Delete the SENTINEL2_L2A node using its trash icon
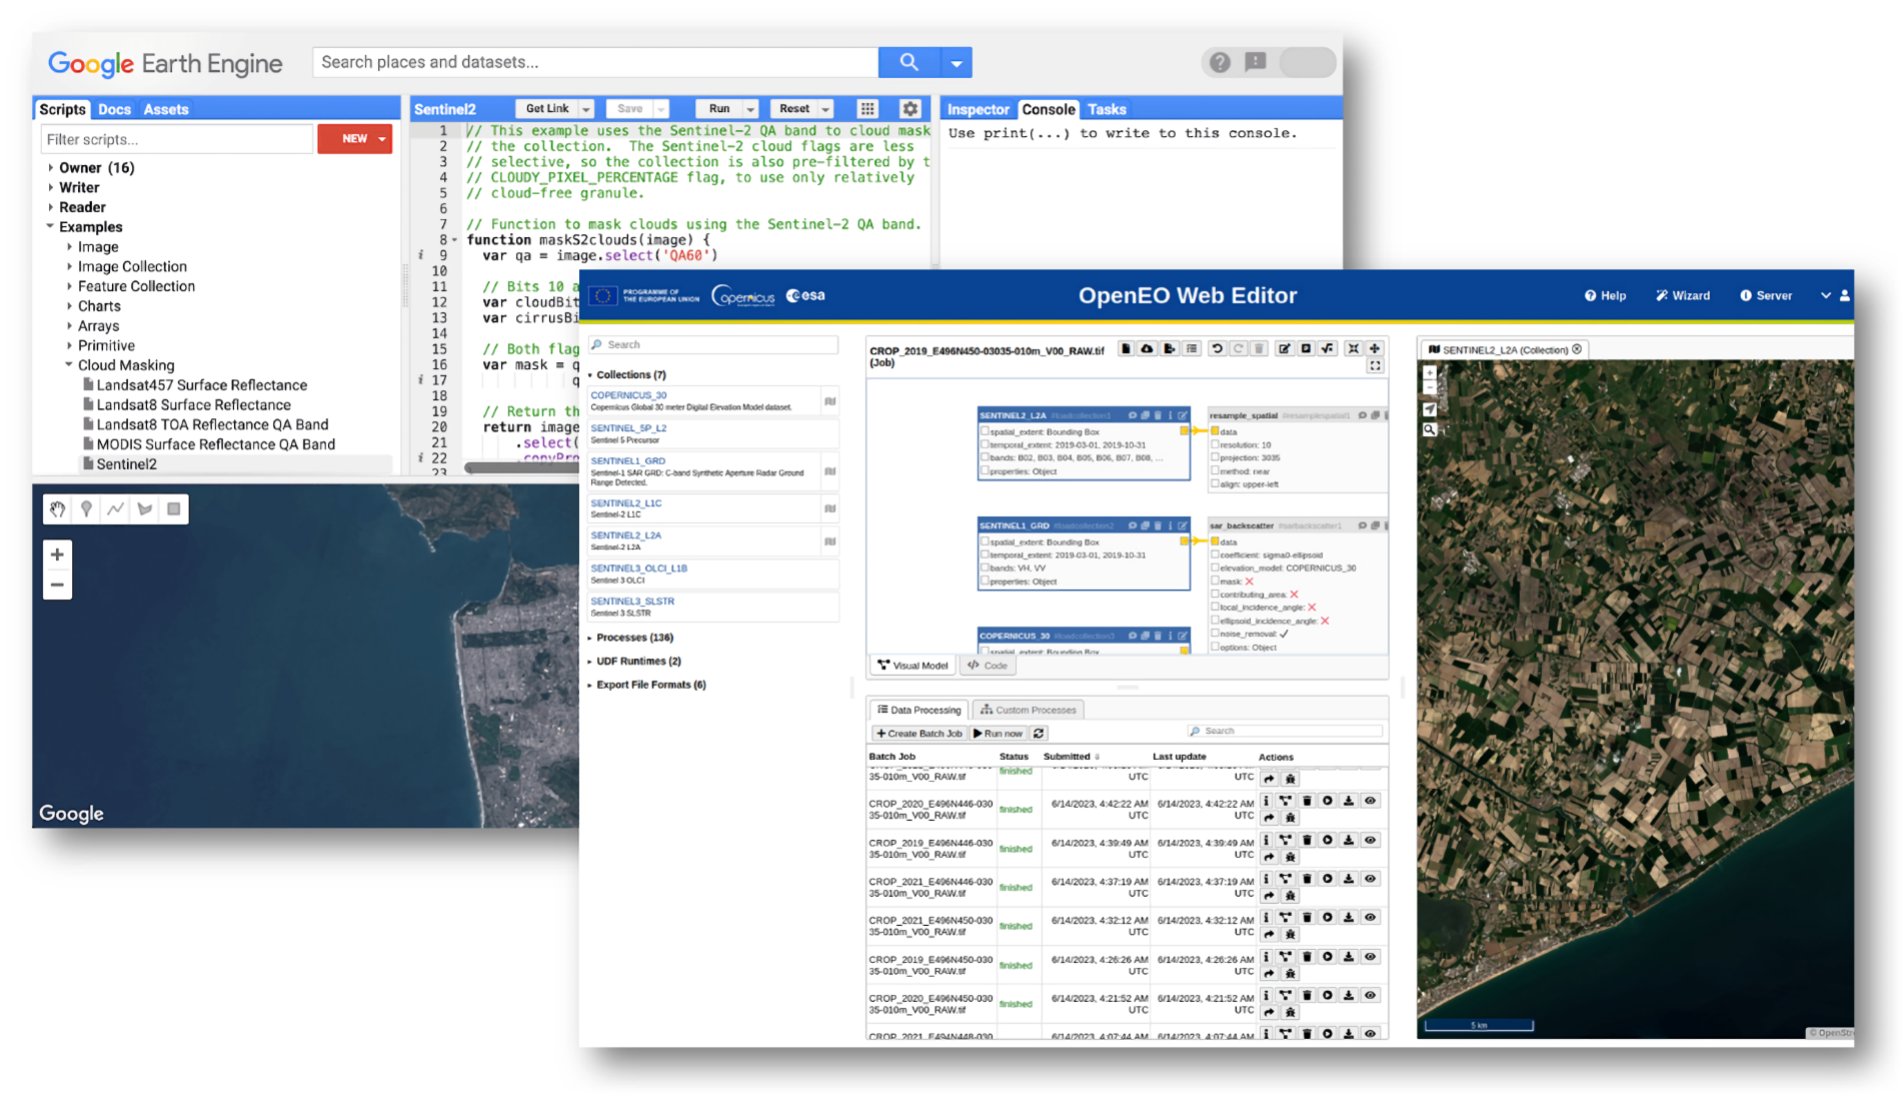Screen dimensions: 1904x1096 pos(1158,415)
